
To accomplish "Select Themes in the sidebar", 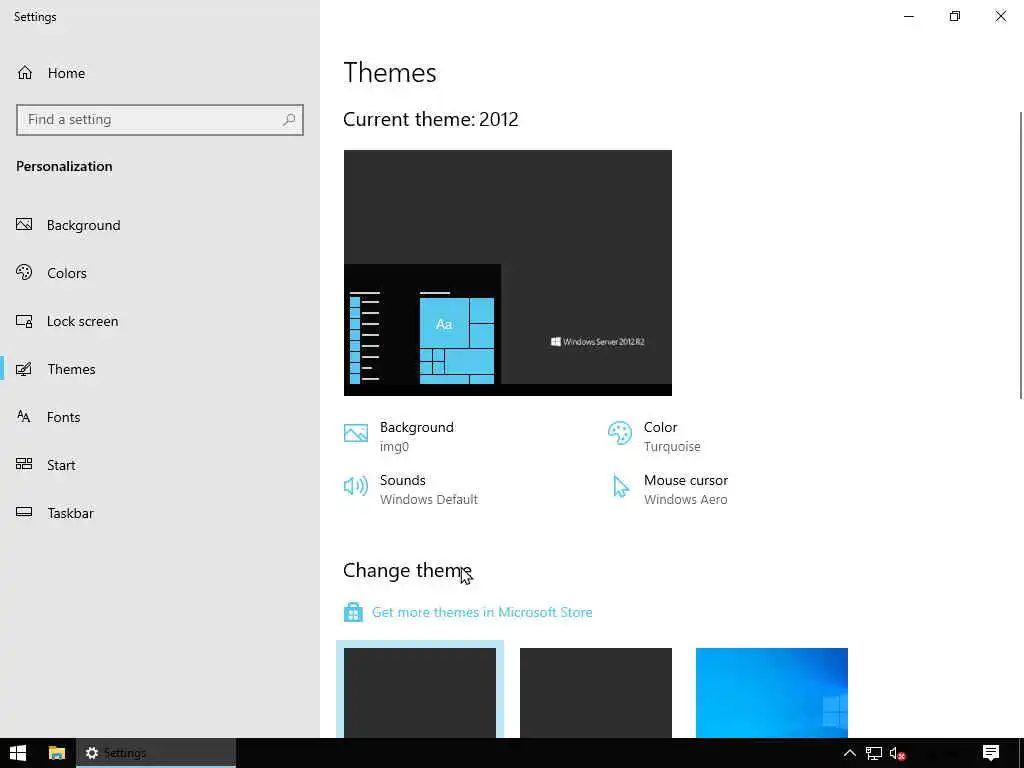I will point(160,369).
